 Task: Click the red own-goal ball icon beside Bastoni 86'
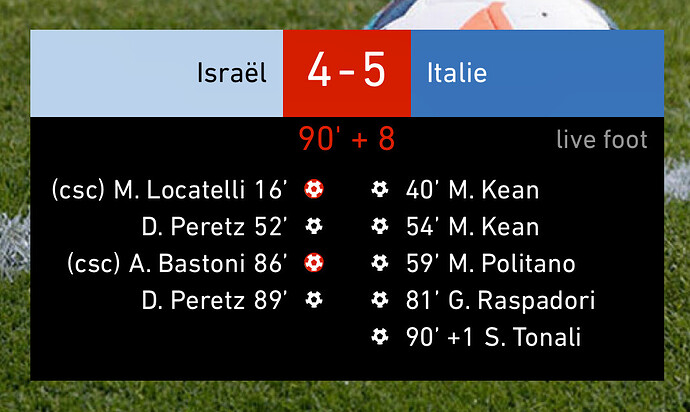[x=314, y=263]
